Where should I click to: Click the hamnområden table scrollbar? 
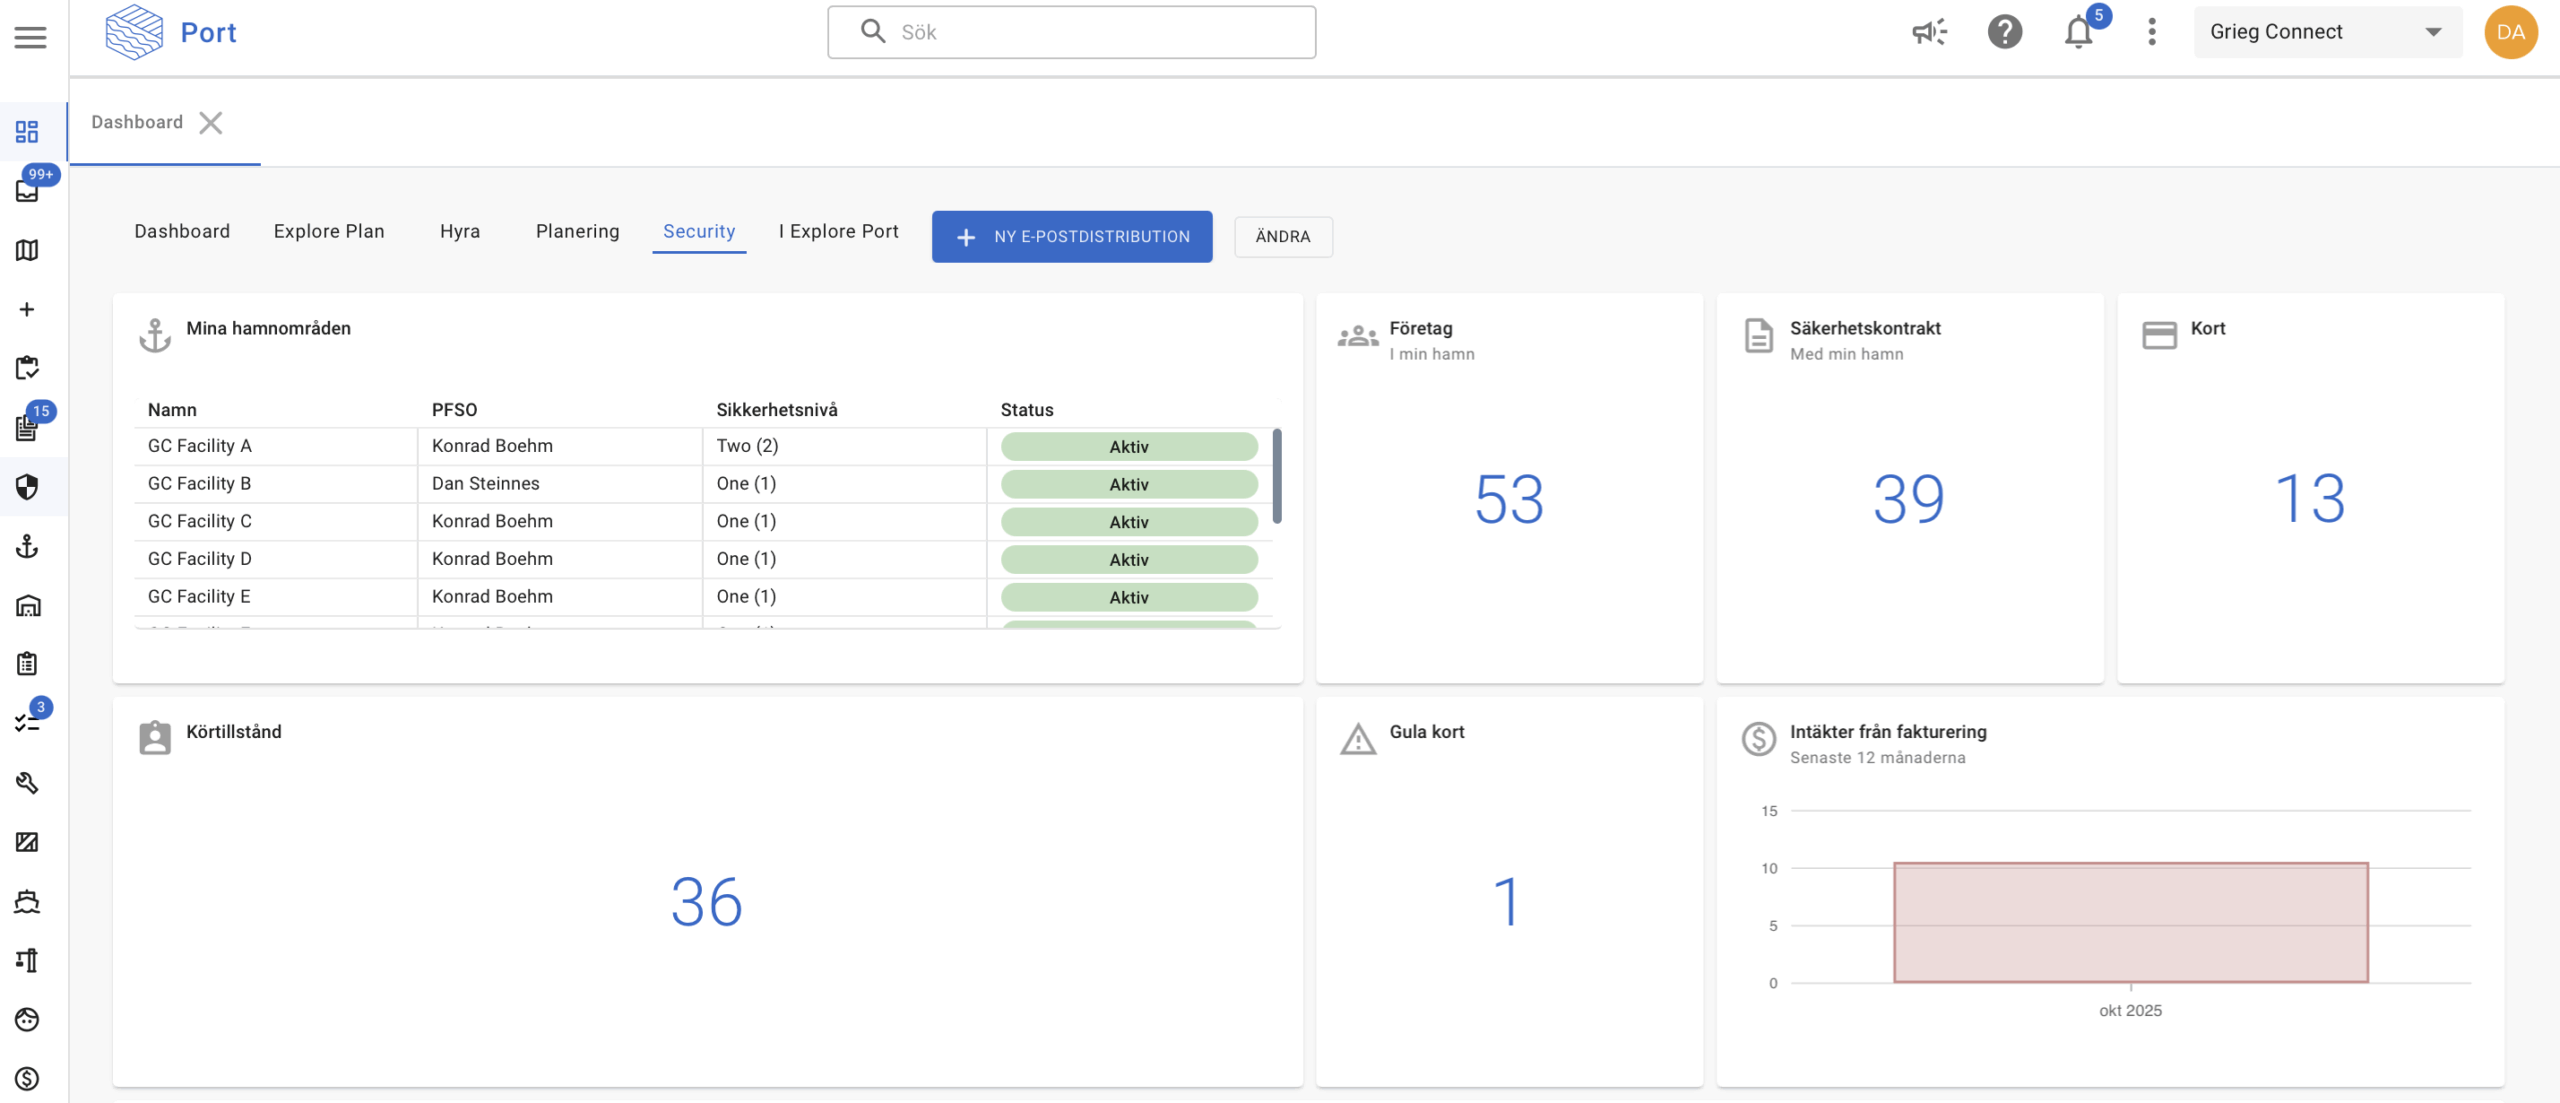(x=1277, y=476)
